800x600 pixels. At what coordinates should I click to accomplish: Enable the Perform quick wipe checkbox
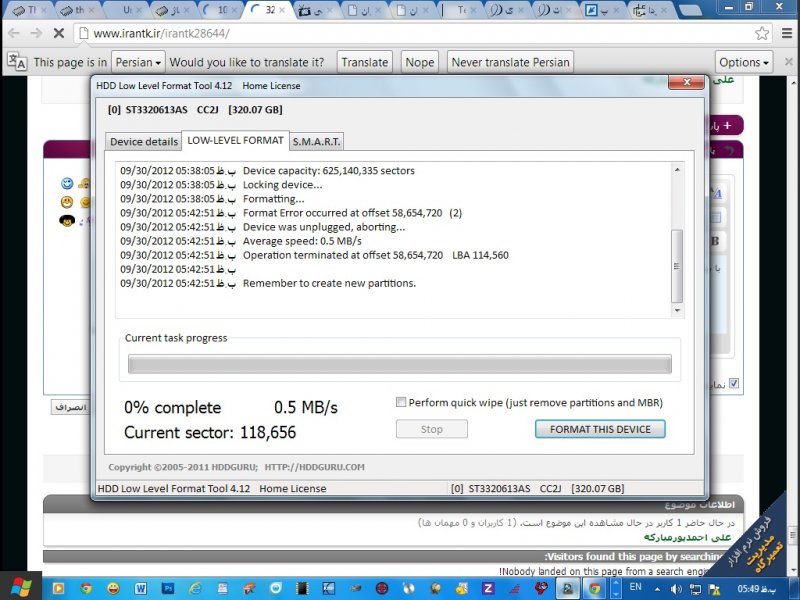tap(401, 402)
